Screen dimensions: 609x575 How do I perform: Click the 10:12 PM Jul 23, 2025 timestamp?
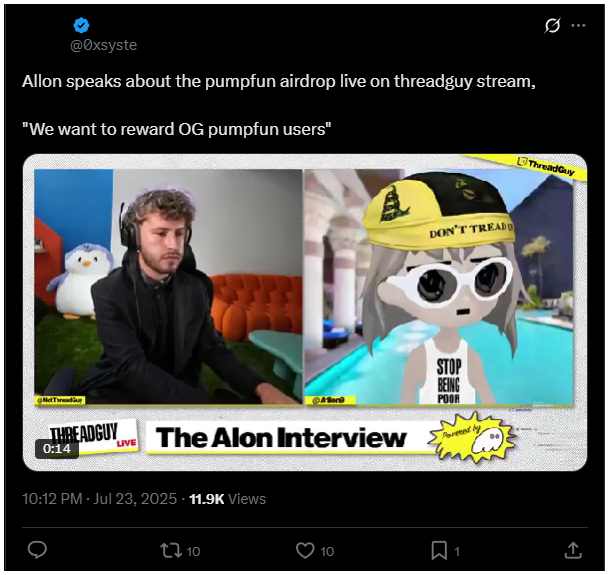click(x=99, y=499)
